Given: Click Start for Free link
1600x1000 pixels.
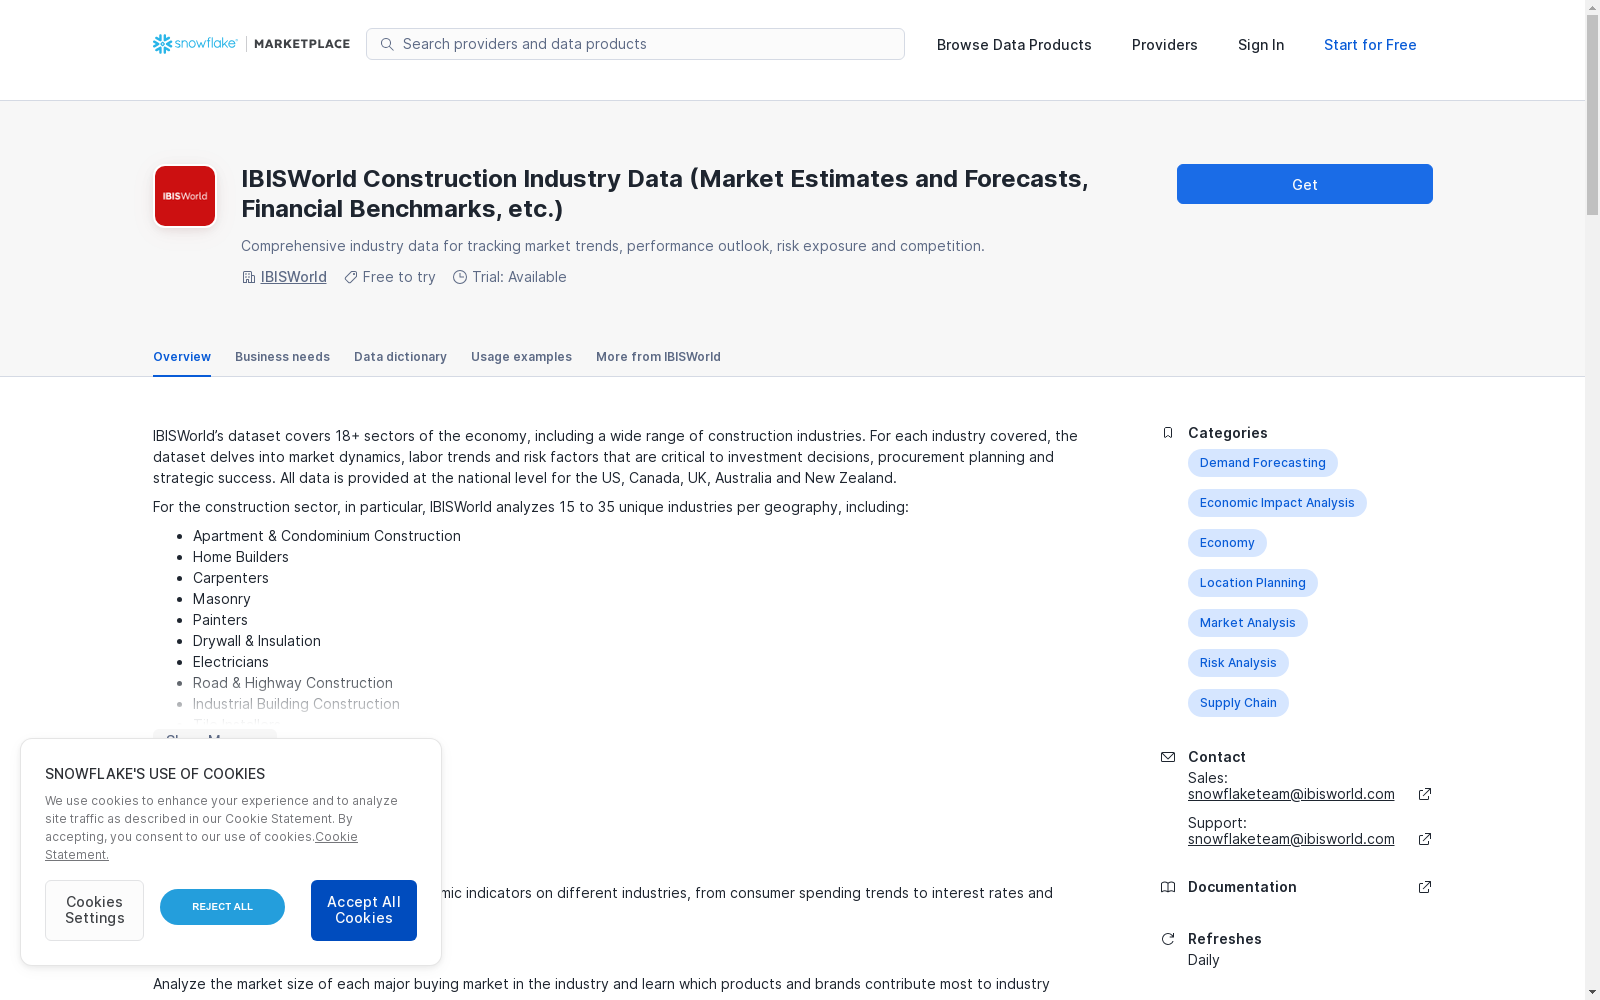Looking at the screenshot, I should pyautogui.click(x=1370, y=45).
